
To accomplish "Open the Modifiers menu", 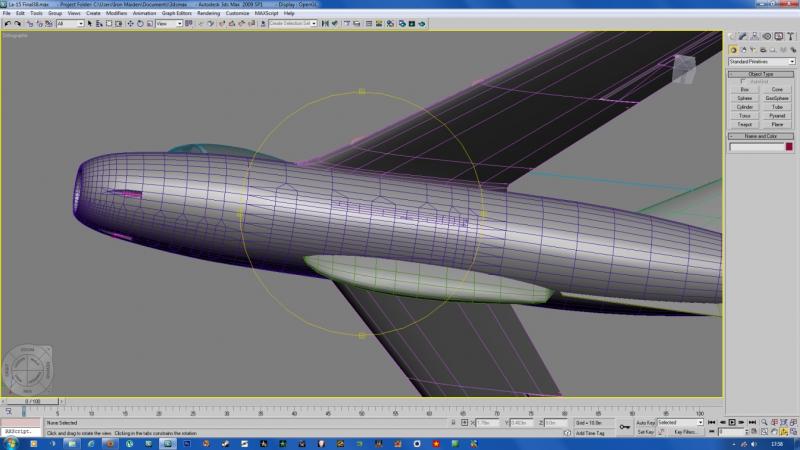I will (x=116, y=13).
